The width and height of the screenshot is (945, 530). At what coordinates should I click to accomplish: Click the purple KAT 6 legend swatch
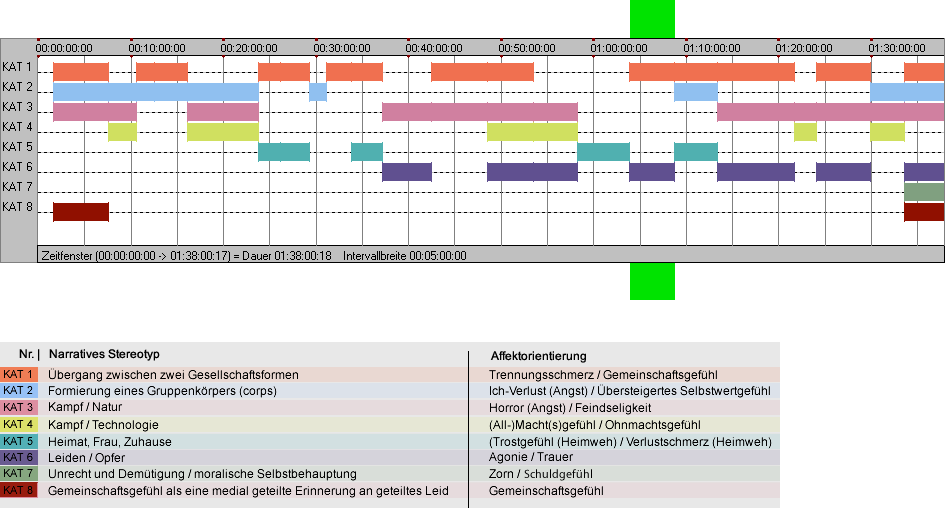(19, 458)
